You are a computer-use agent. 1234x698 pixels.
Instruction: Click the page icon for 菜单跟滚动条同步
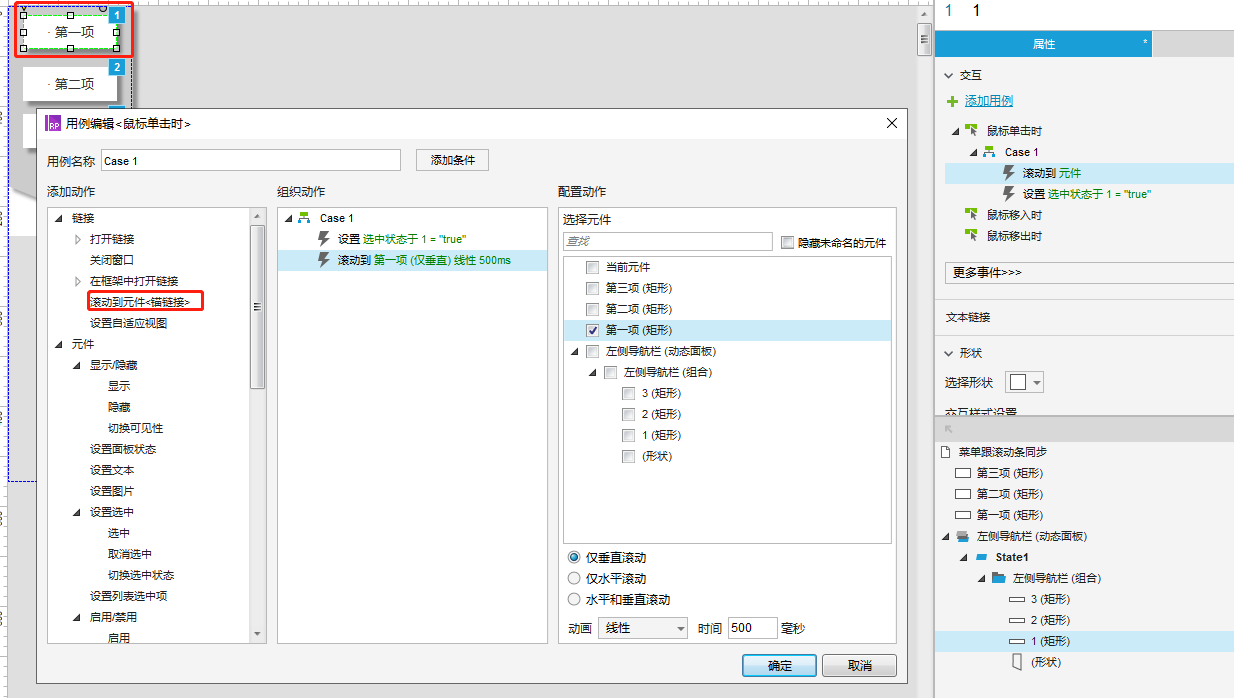[x=946, y=452]
